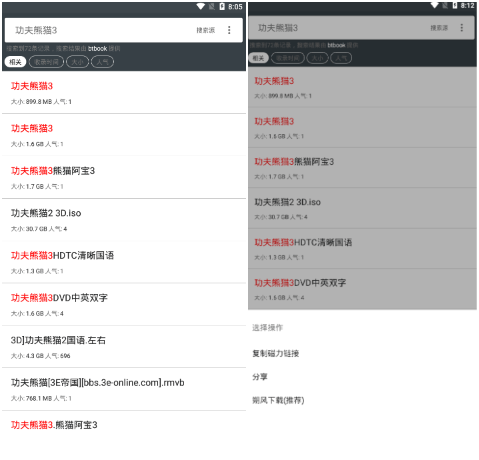The height and width of the screenshot is (460, 479).
Task: Tap dimmed 功夫熊猫3HDTC清晰国语 row on right screen
Action: (362, 249)
